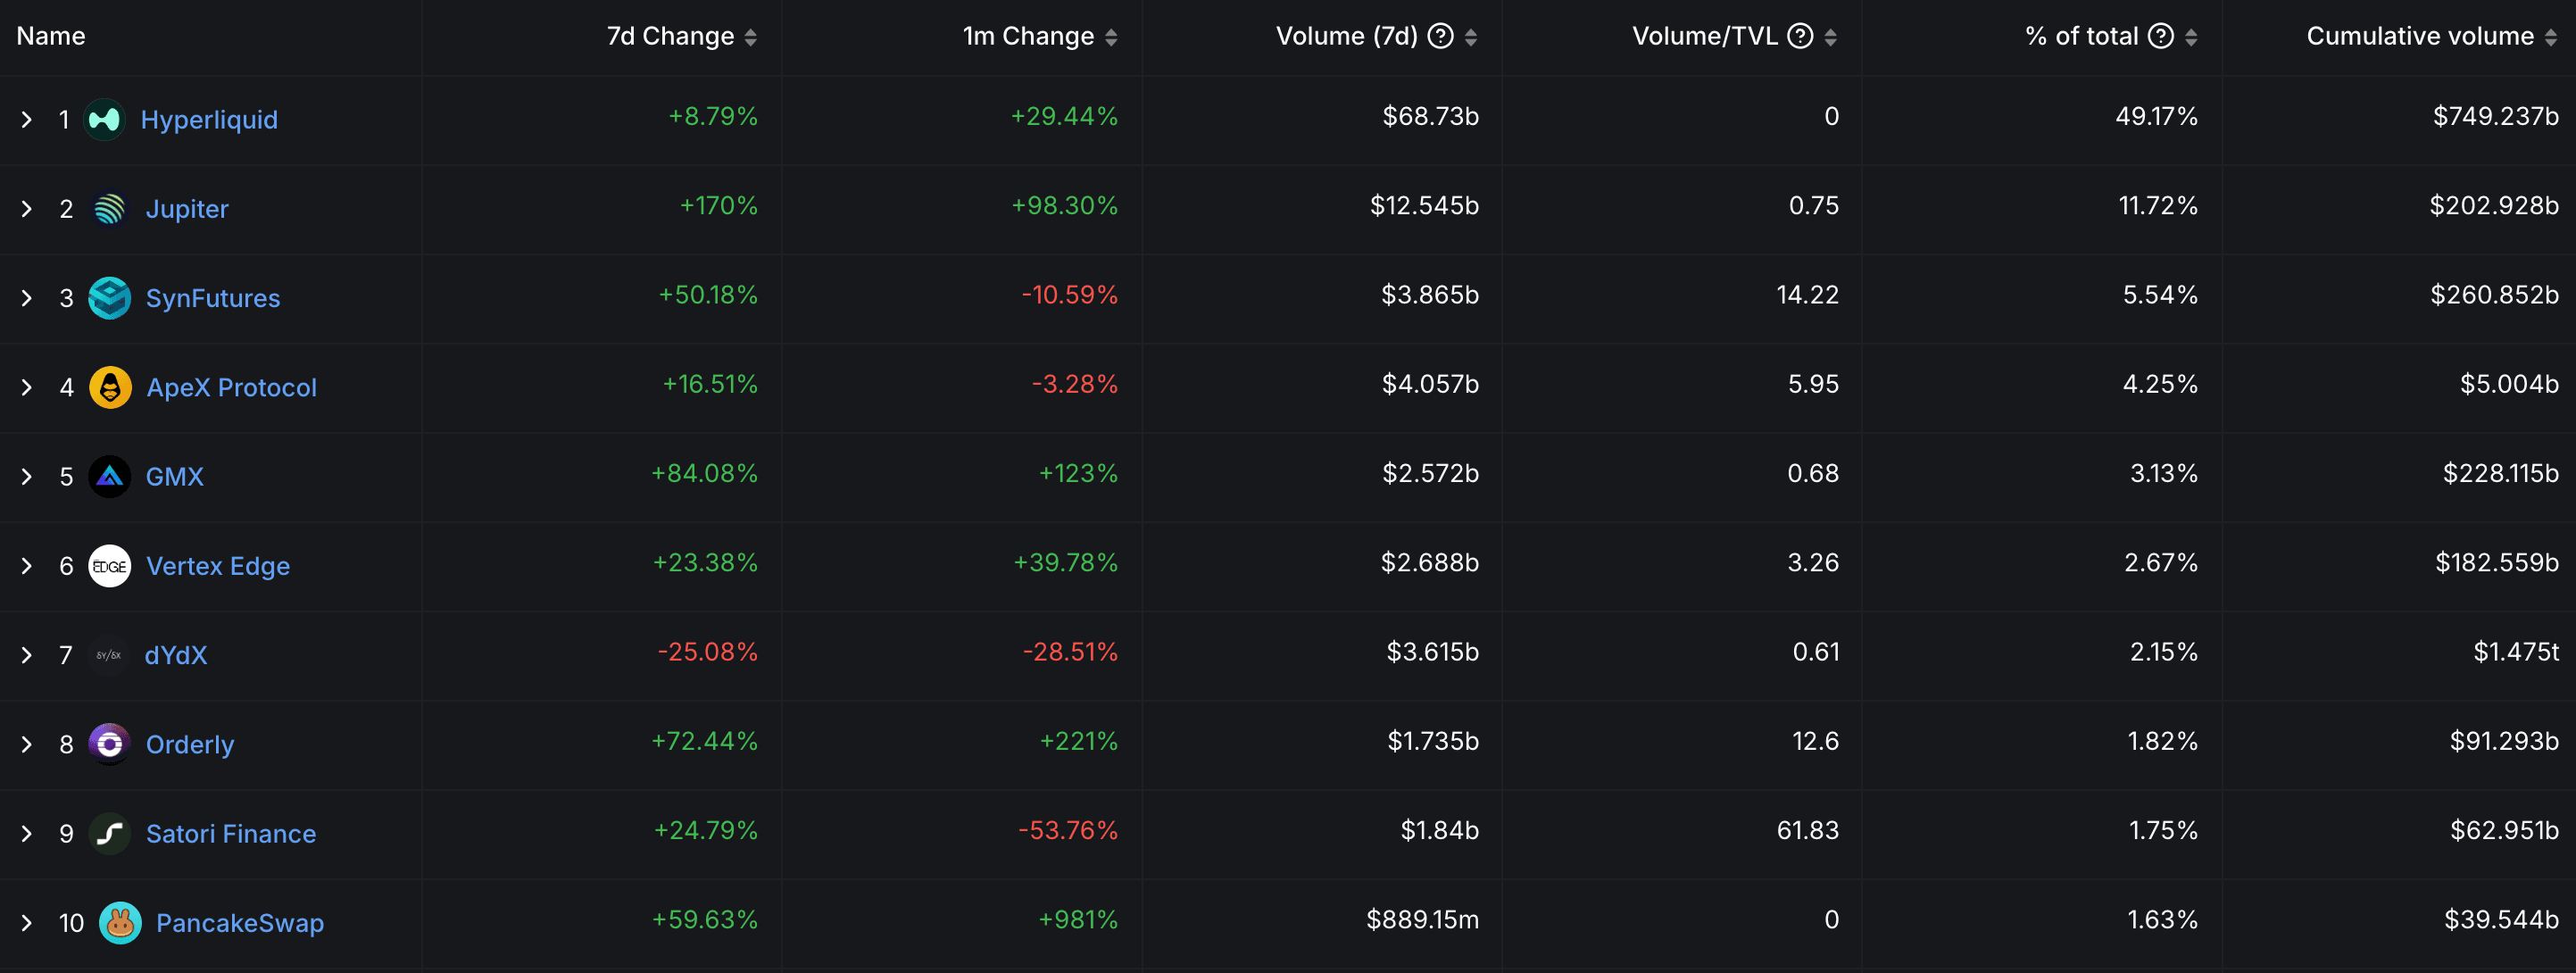Click the GMX triangle logo icon

point(109,477)
